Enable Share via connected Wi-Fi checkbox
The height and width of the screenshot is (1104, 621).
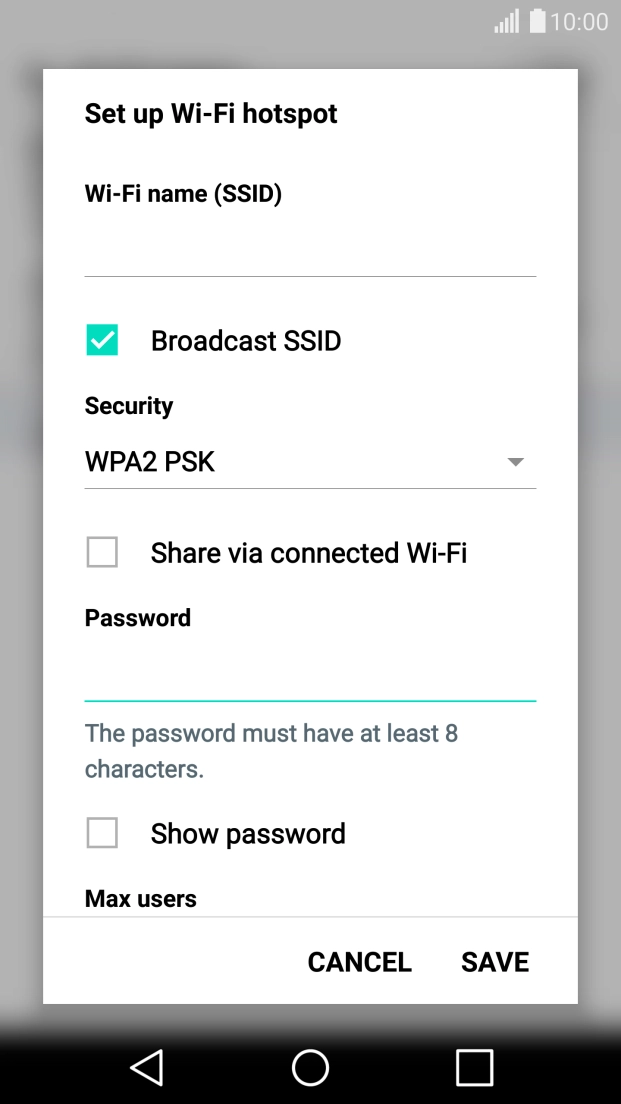pos(102,552)
